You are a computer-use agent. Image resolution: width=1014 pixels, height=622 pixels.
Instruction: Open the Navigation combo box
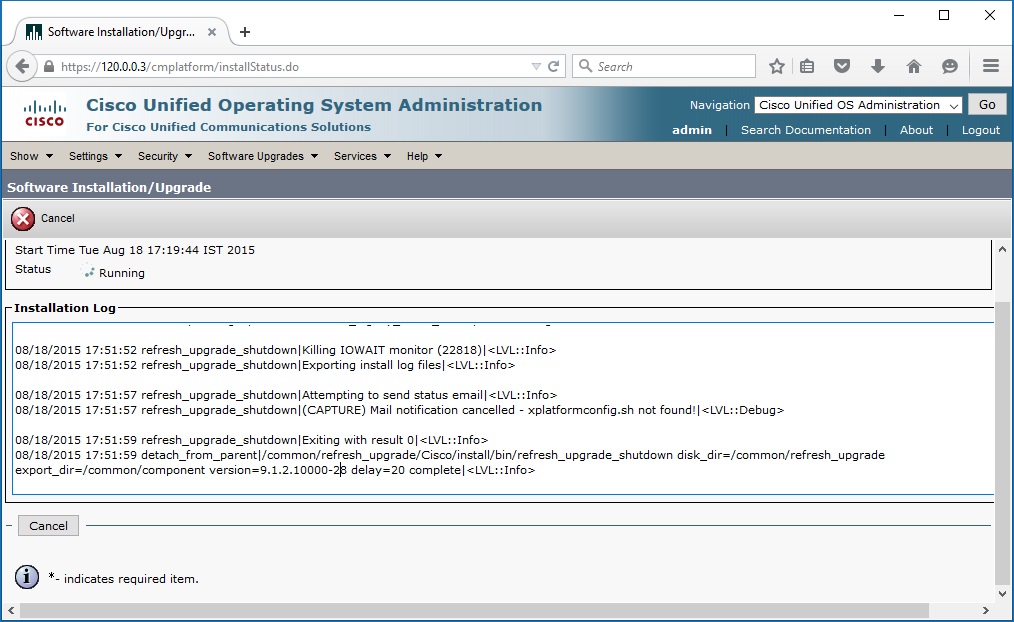858,105
